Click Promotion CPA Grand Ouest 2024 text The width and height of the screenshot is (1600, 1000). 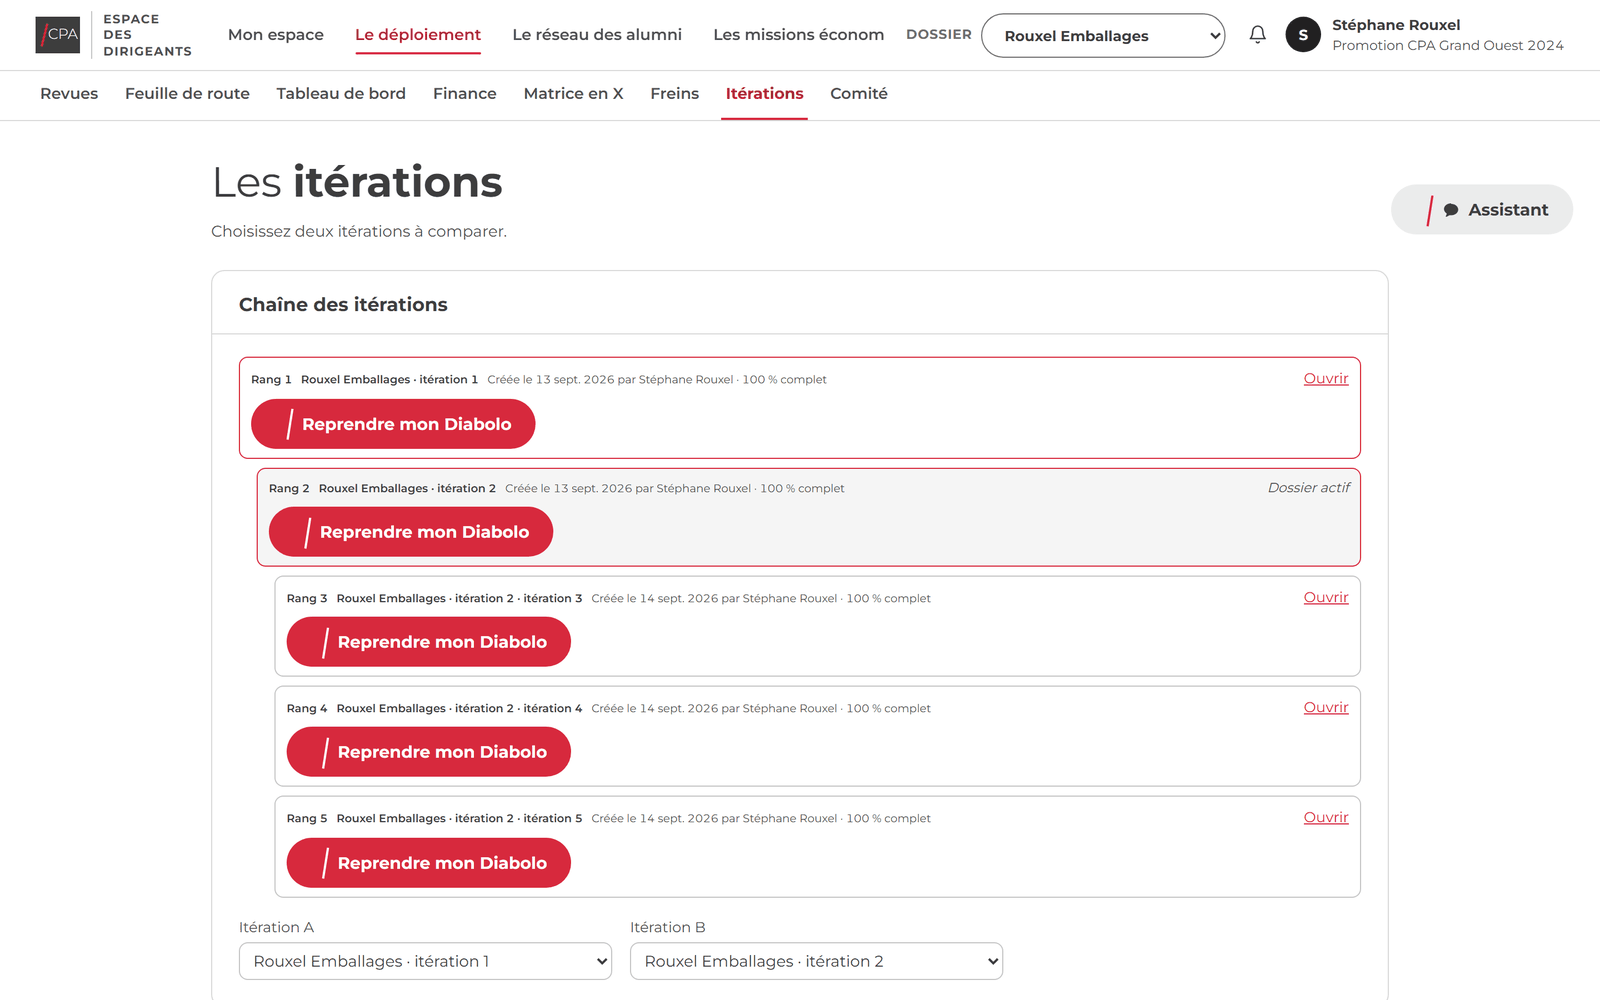pos(1448,46)
